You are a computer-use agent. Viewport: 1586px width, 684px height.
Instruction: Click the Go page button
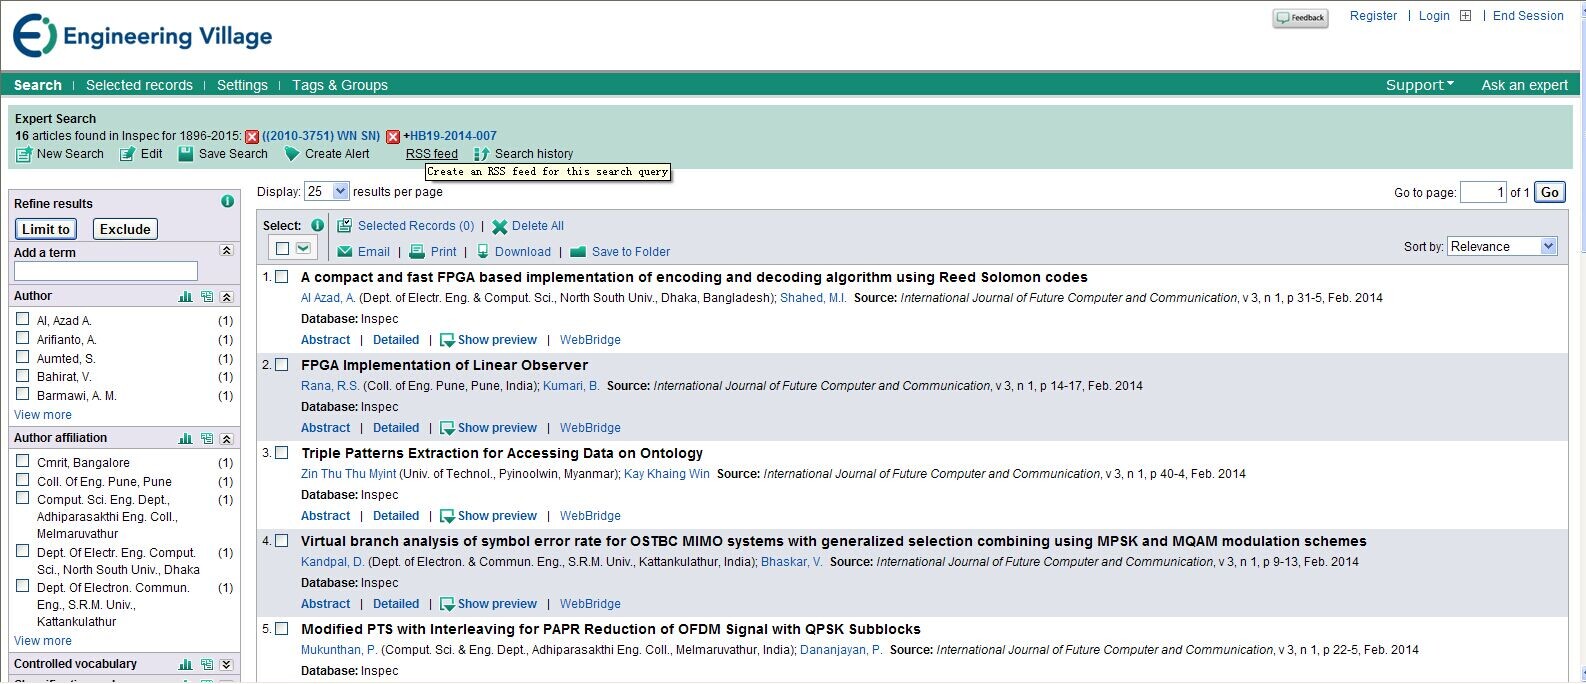1550,192
